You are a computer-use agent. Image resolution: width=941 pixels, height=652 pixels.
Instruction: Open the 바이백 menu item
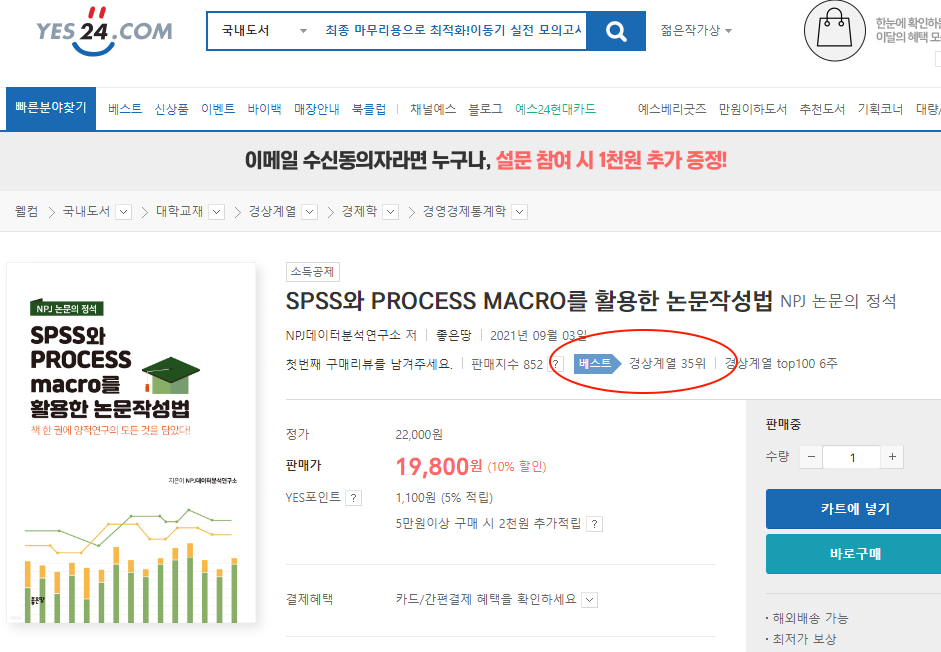coord(265,109)
